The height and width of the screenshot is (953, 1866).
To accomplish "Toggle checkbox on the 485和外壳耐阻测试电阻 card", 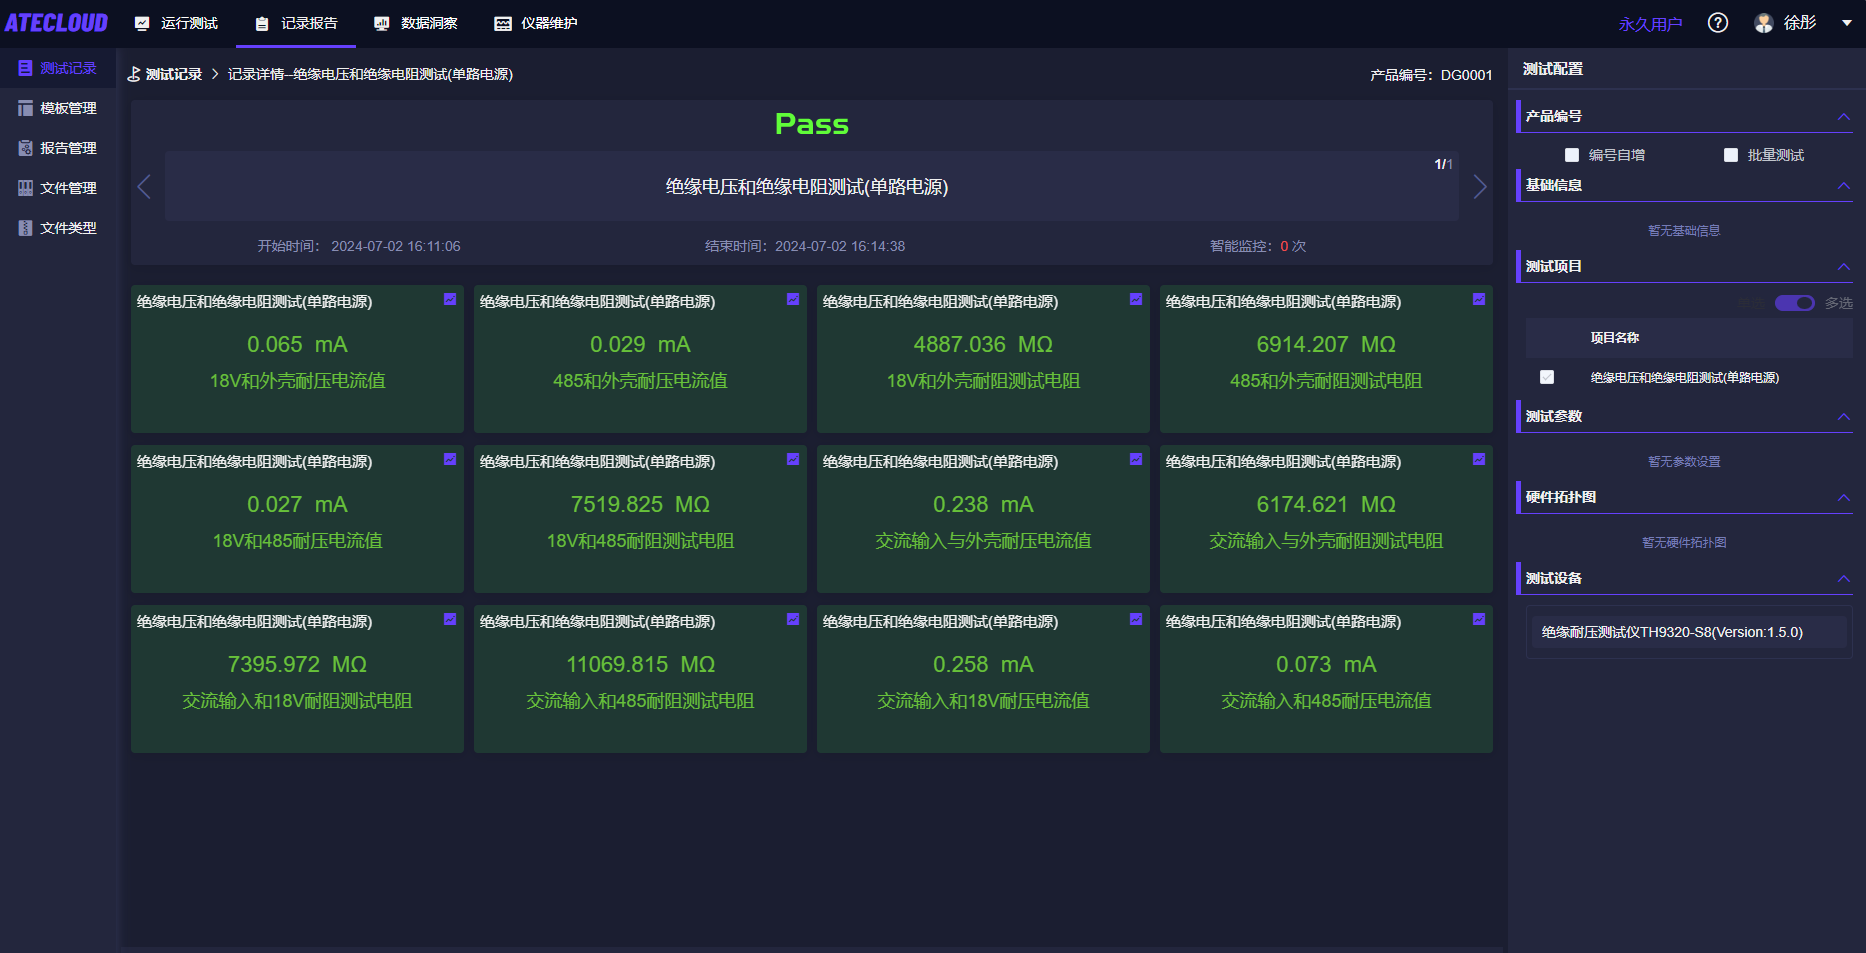I will pos(1479,299).
